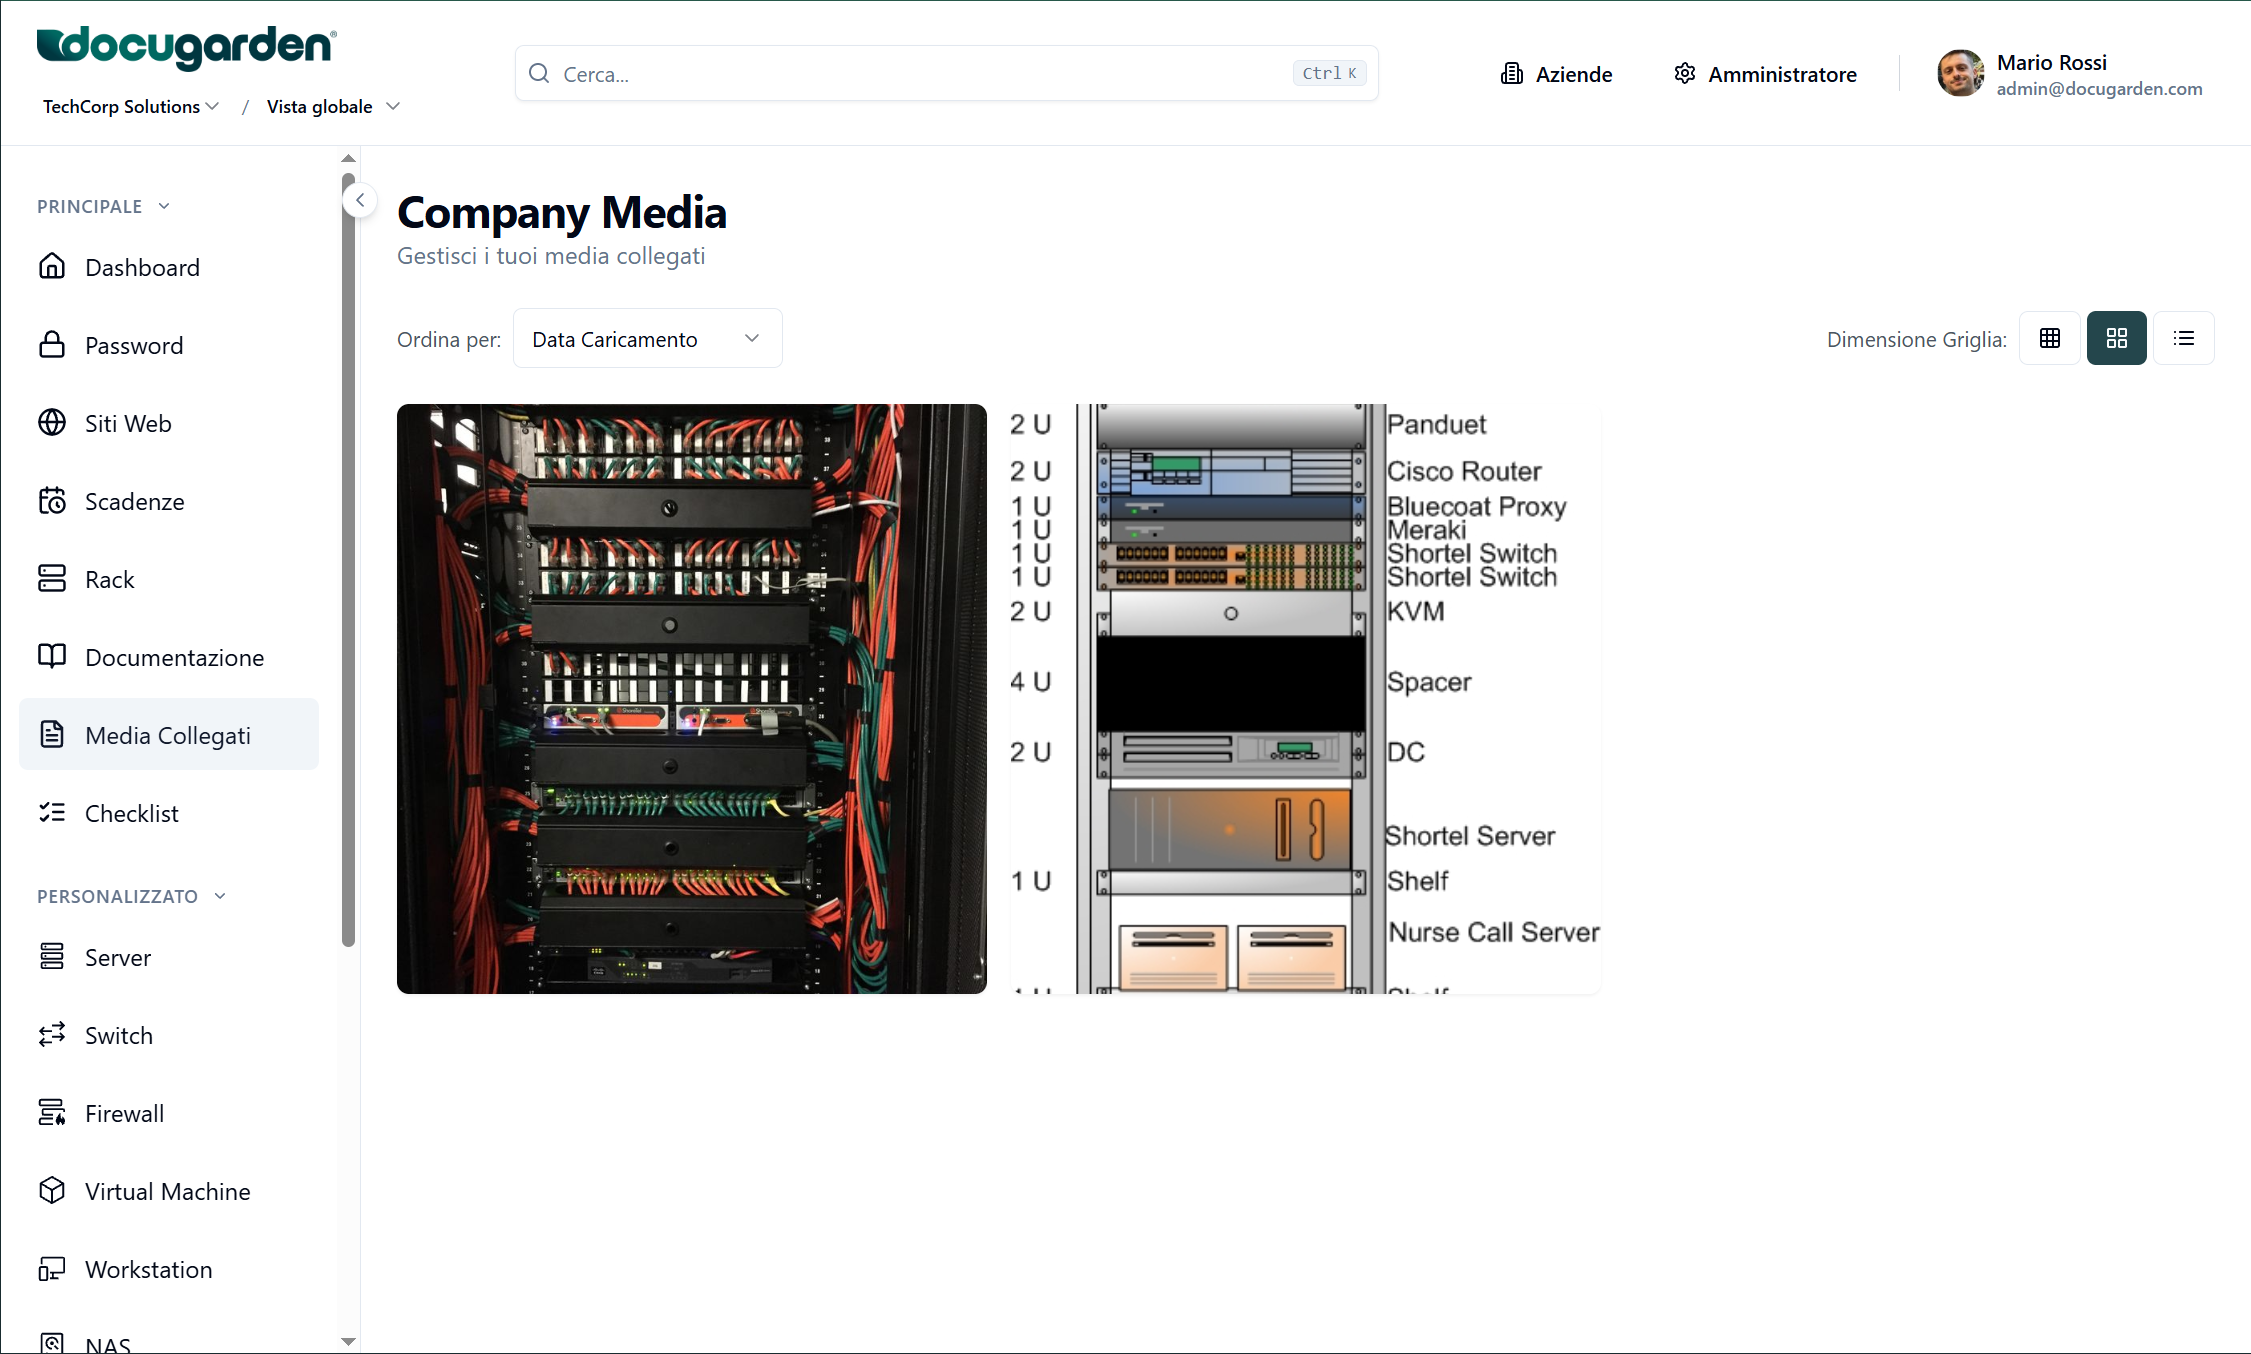Click the Password lock icon

tap(52, 345)
